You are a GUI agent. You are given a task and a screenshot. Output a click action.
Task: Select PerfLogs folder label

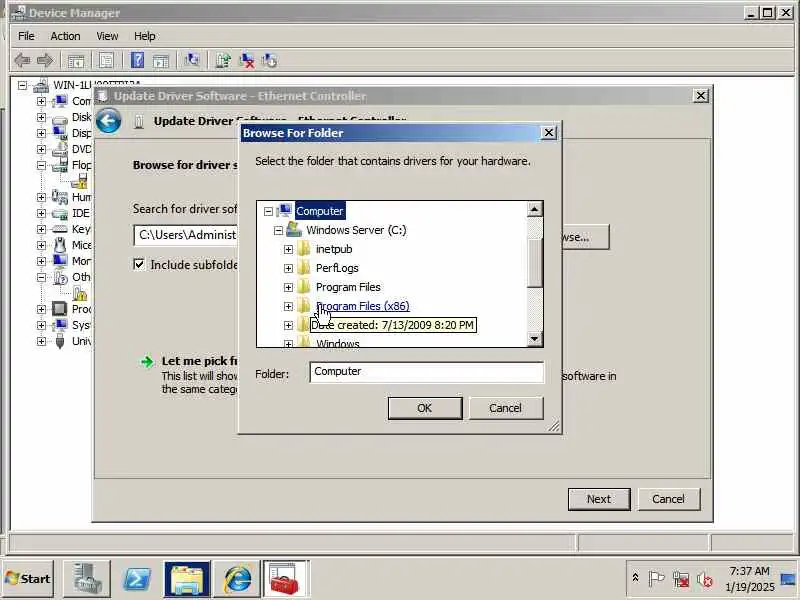click(x=337, y=268)
